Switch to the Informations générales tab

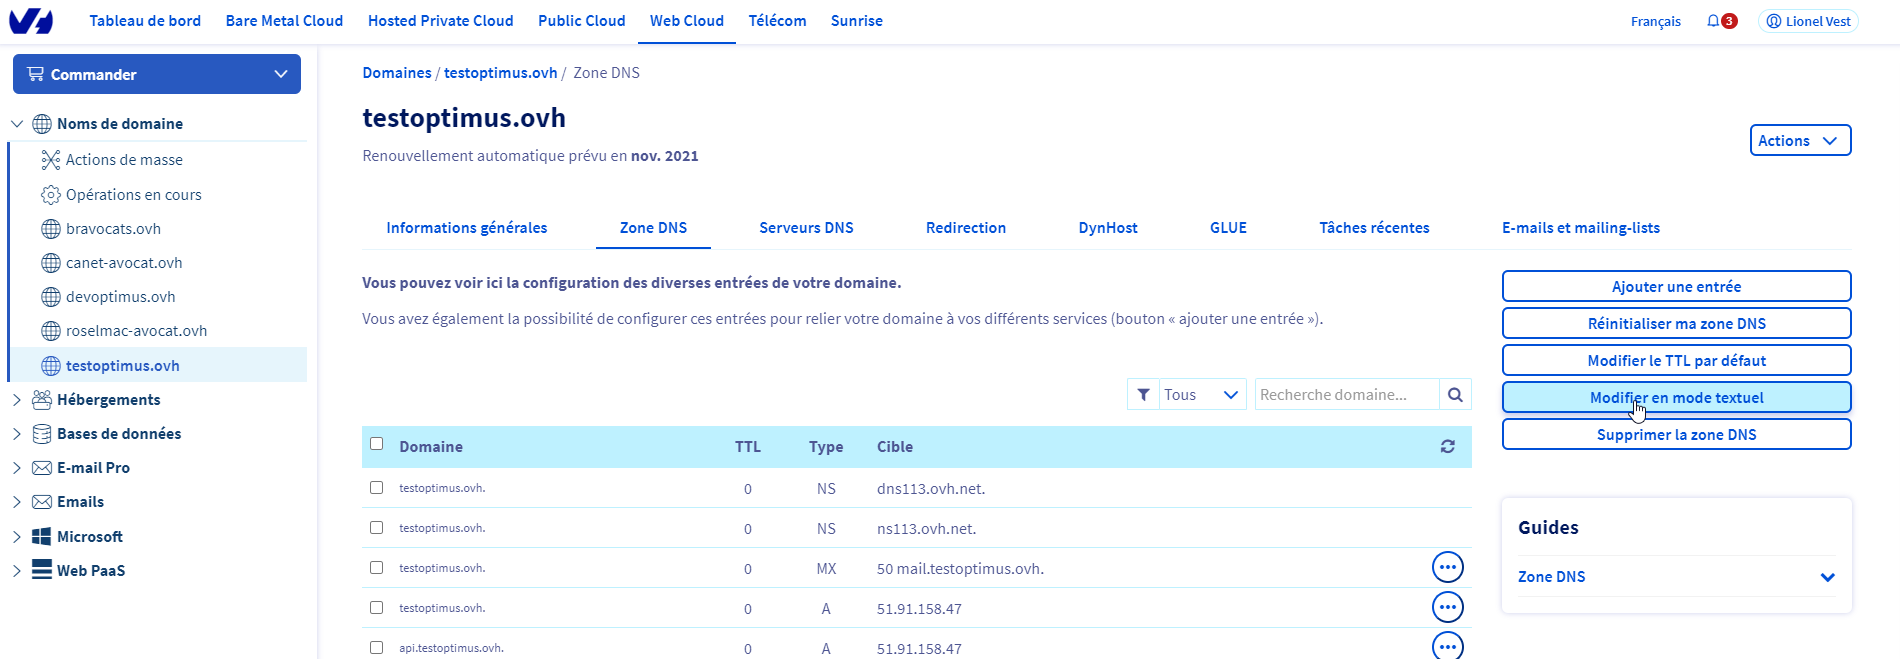pos(467,228)
